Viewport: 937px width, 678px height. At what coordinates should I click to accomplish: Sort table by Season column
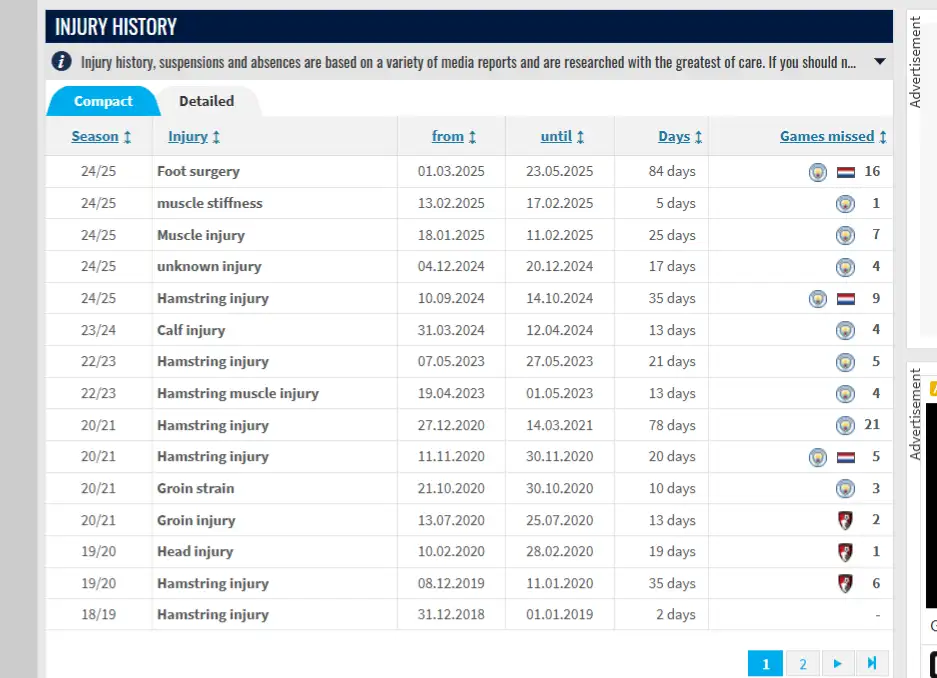pos(101,137)
